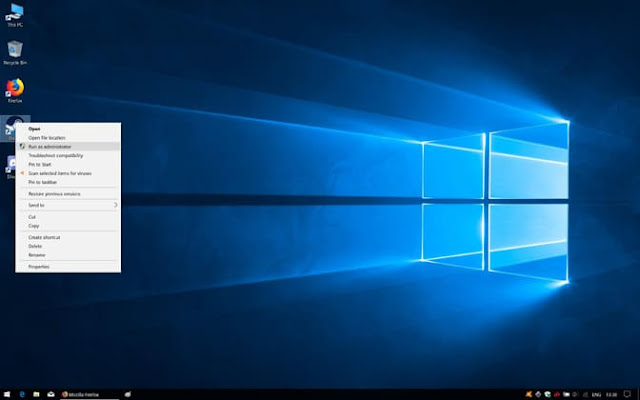The image size is (640, 400).
Task: Expand the Send to submenu
Action: click(68, 205)
